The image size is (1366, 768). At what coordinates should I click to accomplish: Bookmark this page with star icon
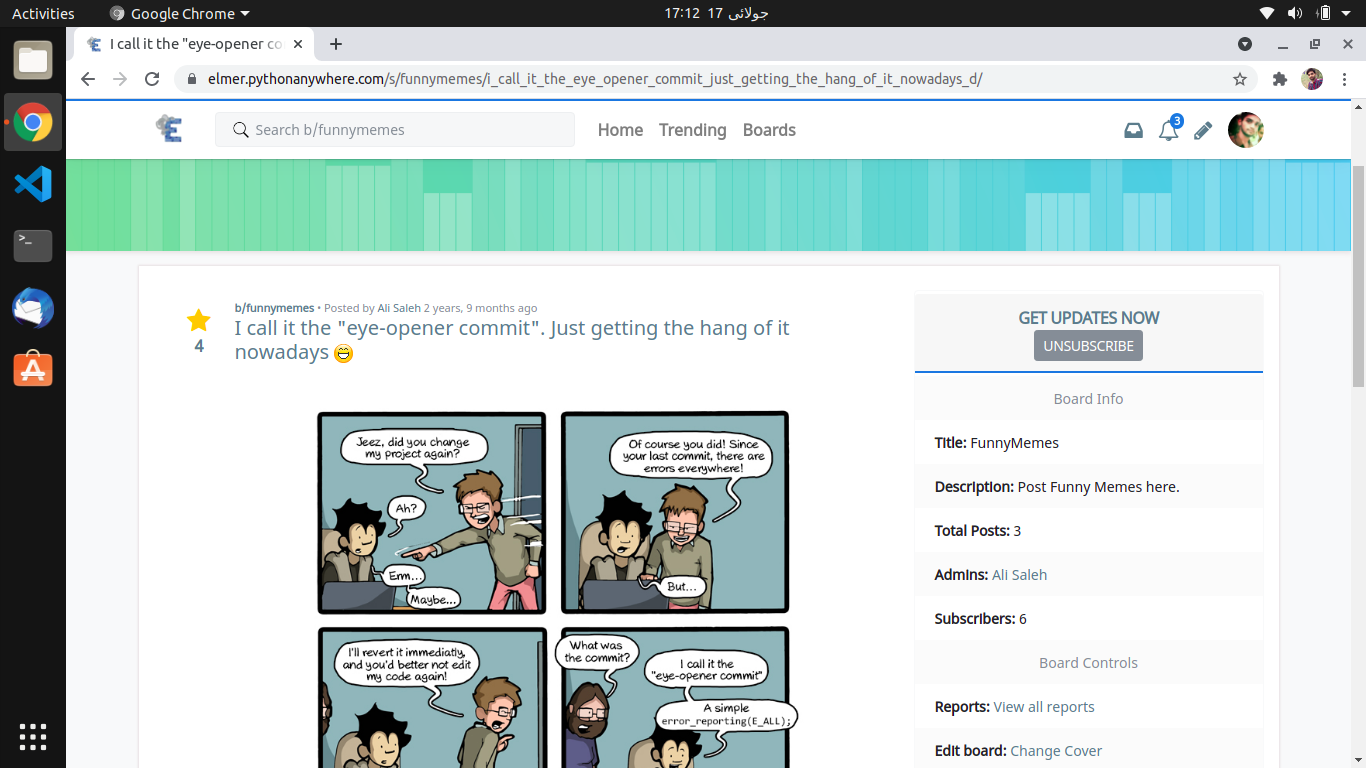[x=1240, y=79]
